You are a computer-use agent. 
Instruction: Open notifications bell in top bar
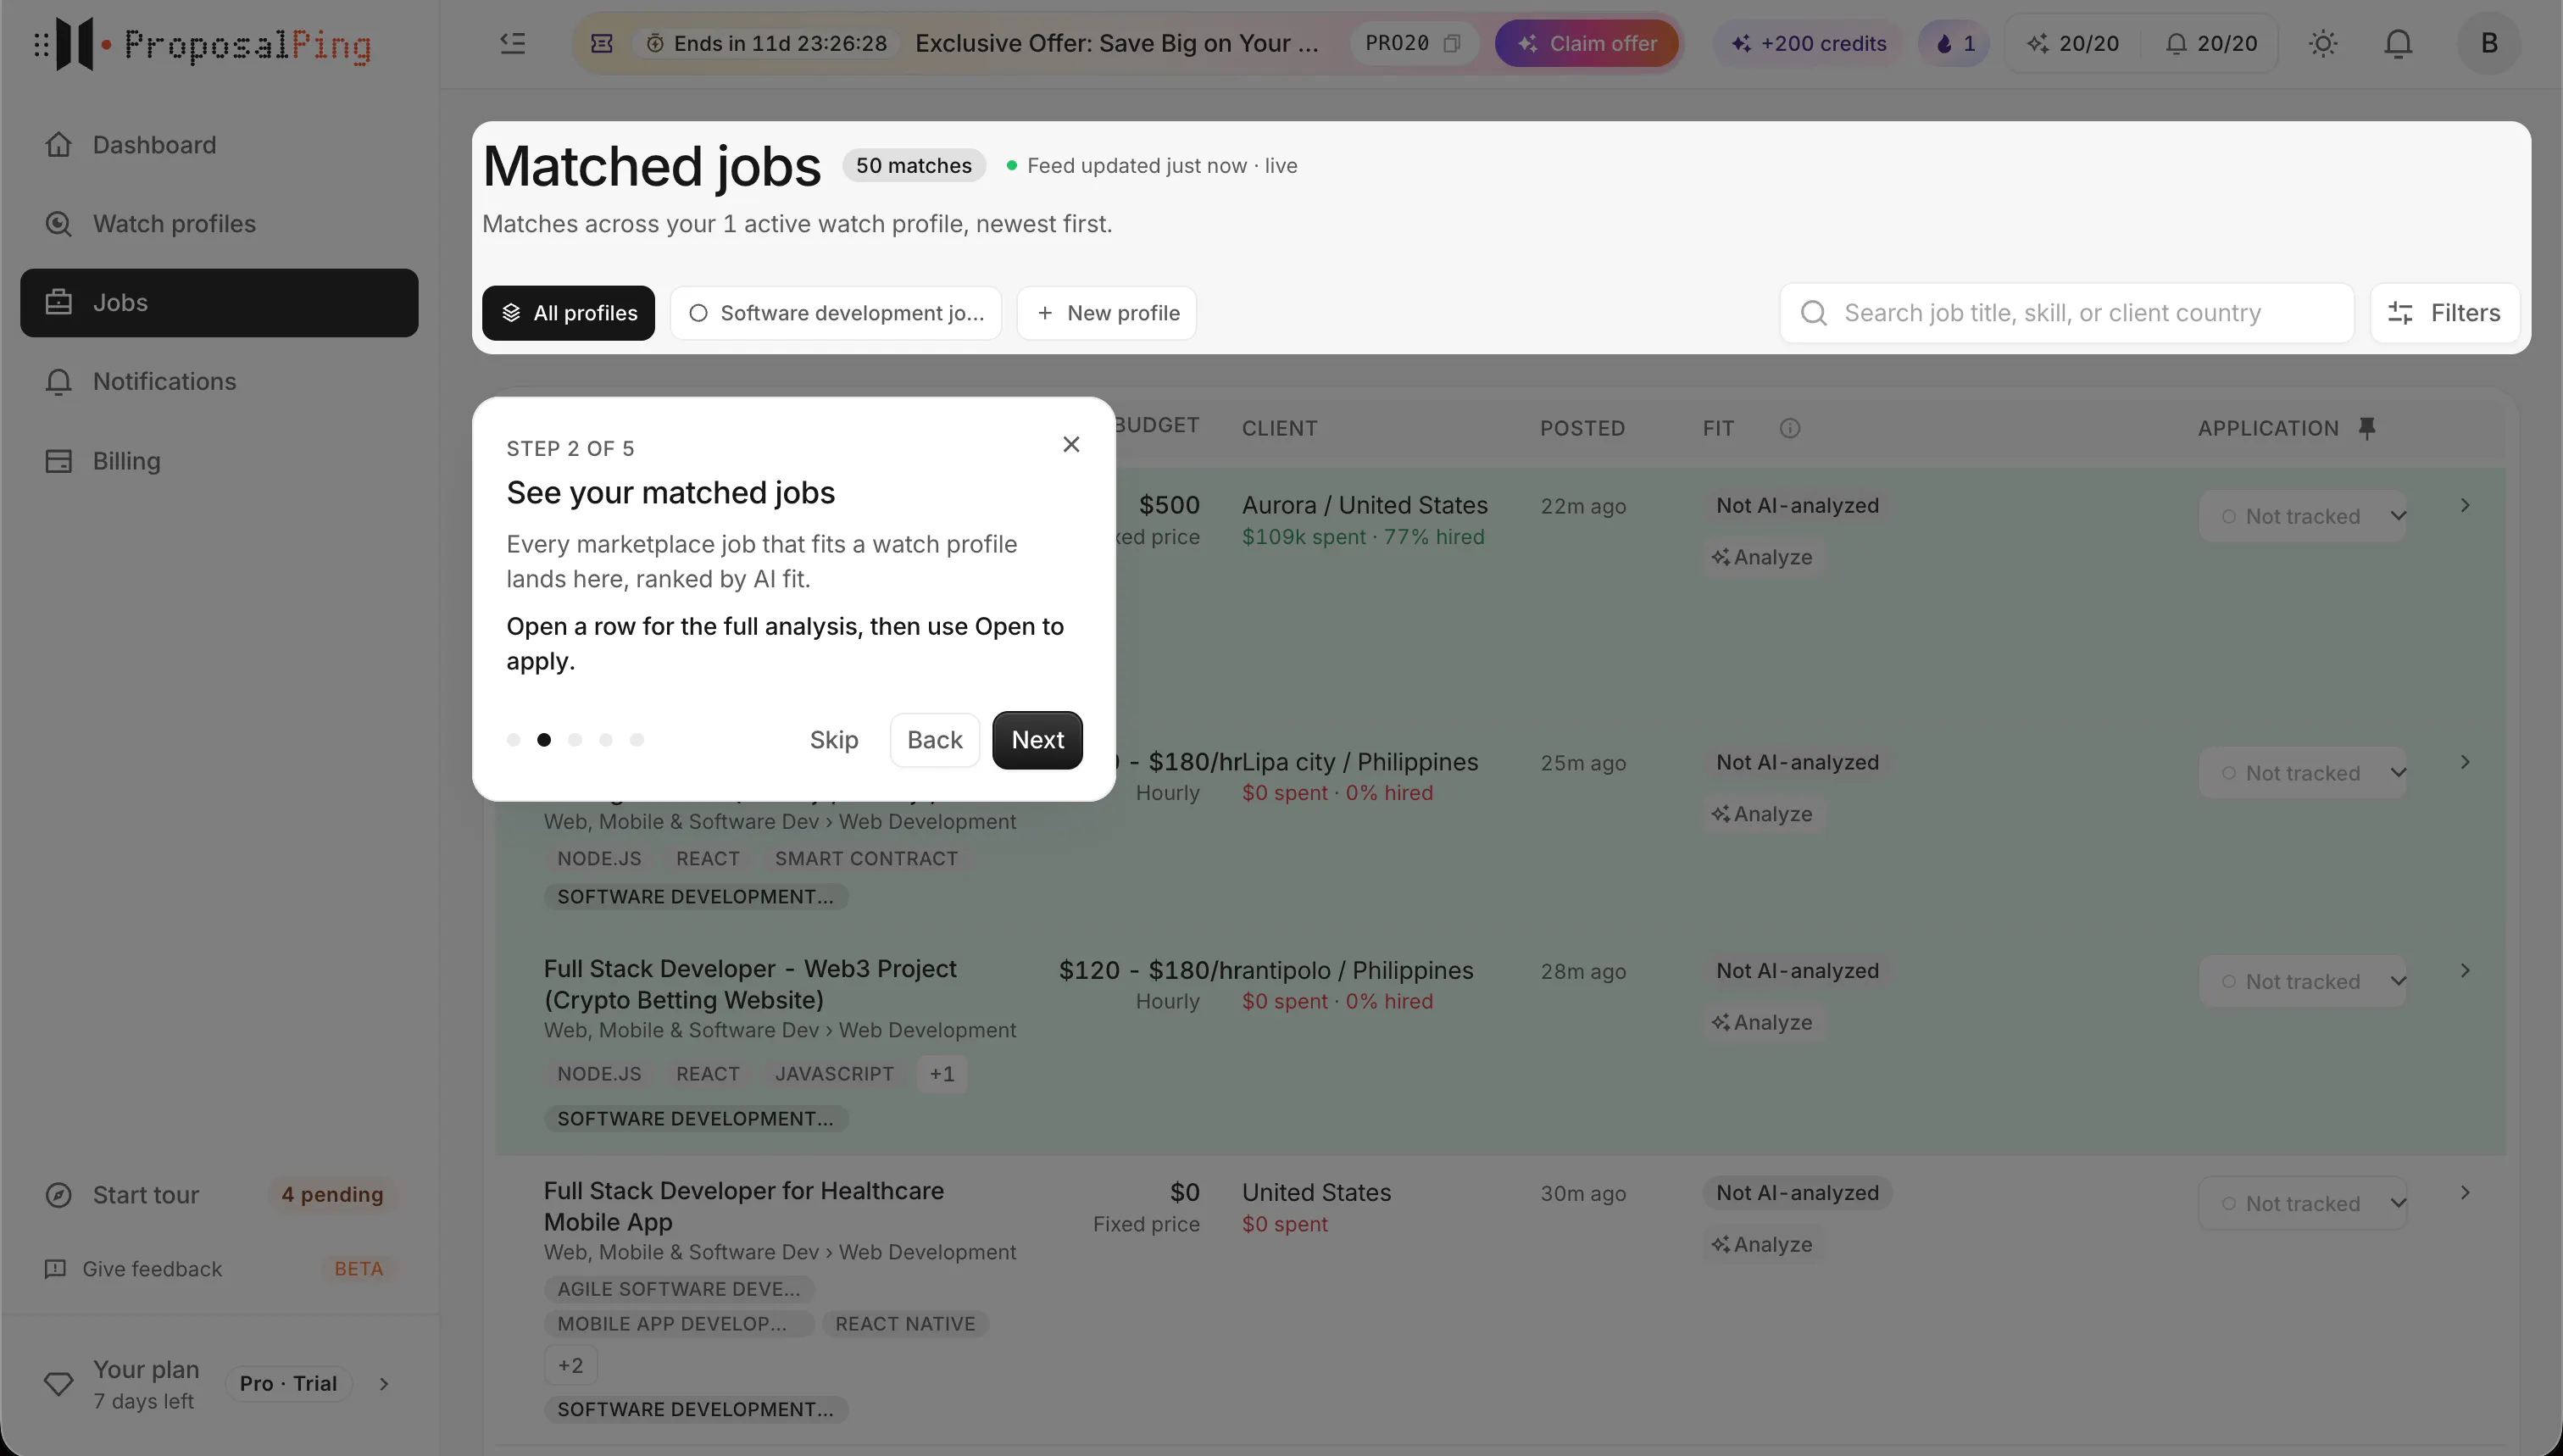coord(2398,43)
